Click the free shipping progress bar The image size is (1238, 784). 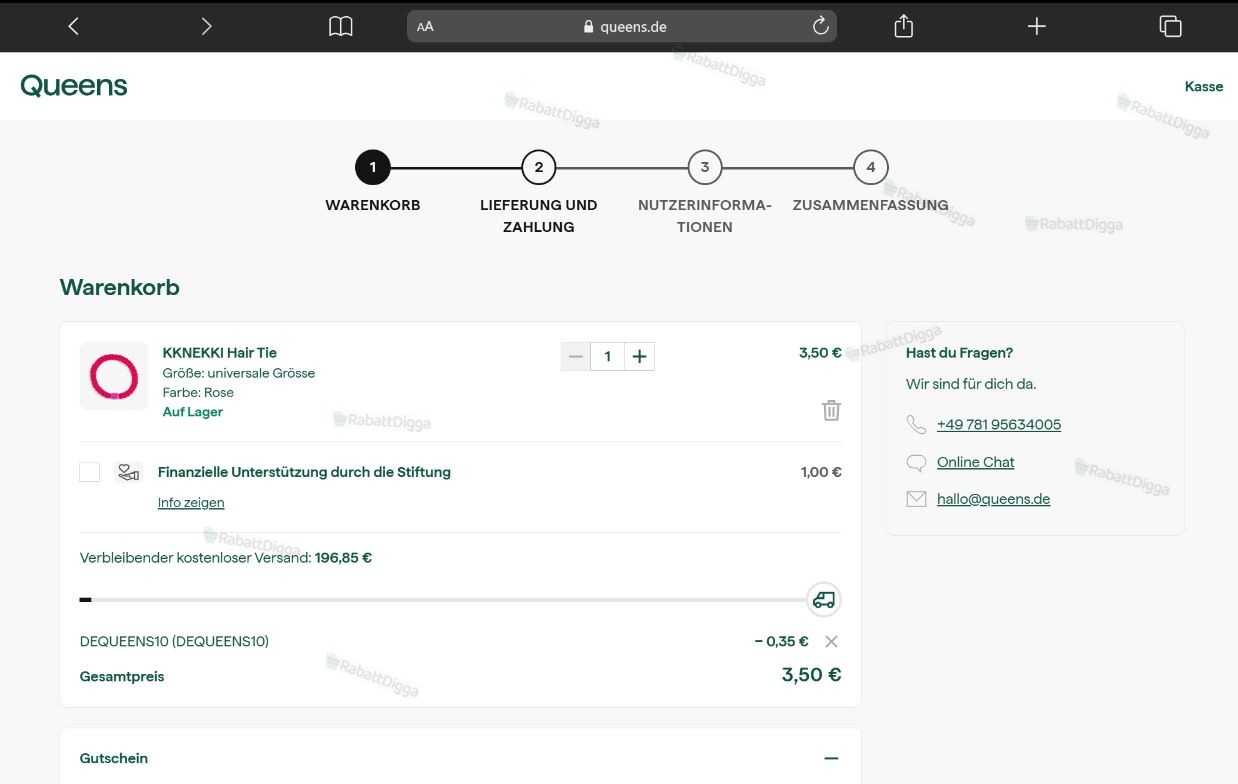(x=443, y=600)
